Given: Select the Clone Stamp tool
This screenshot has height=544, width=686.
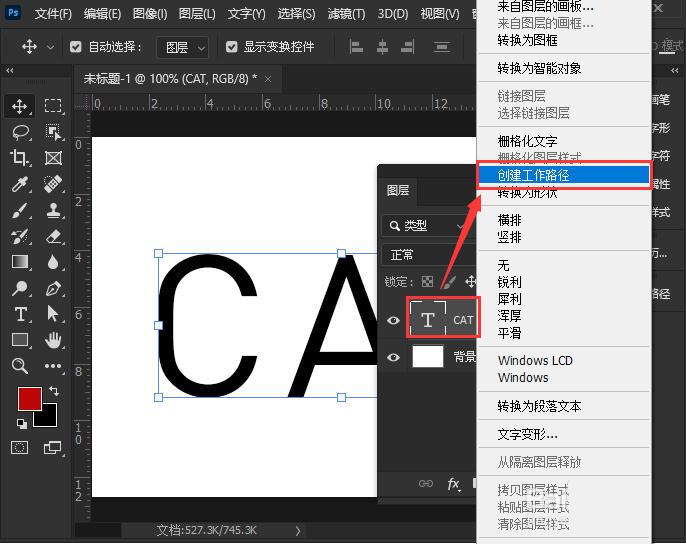Looking at the screenshot, I should pyautogui.click(x=53, y=210).
